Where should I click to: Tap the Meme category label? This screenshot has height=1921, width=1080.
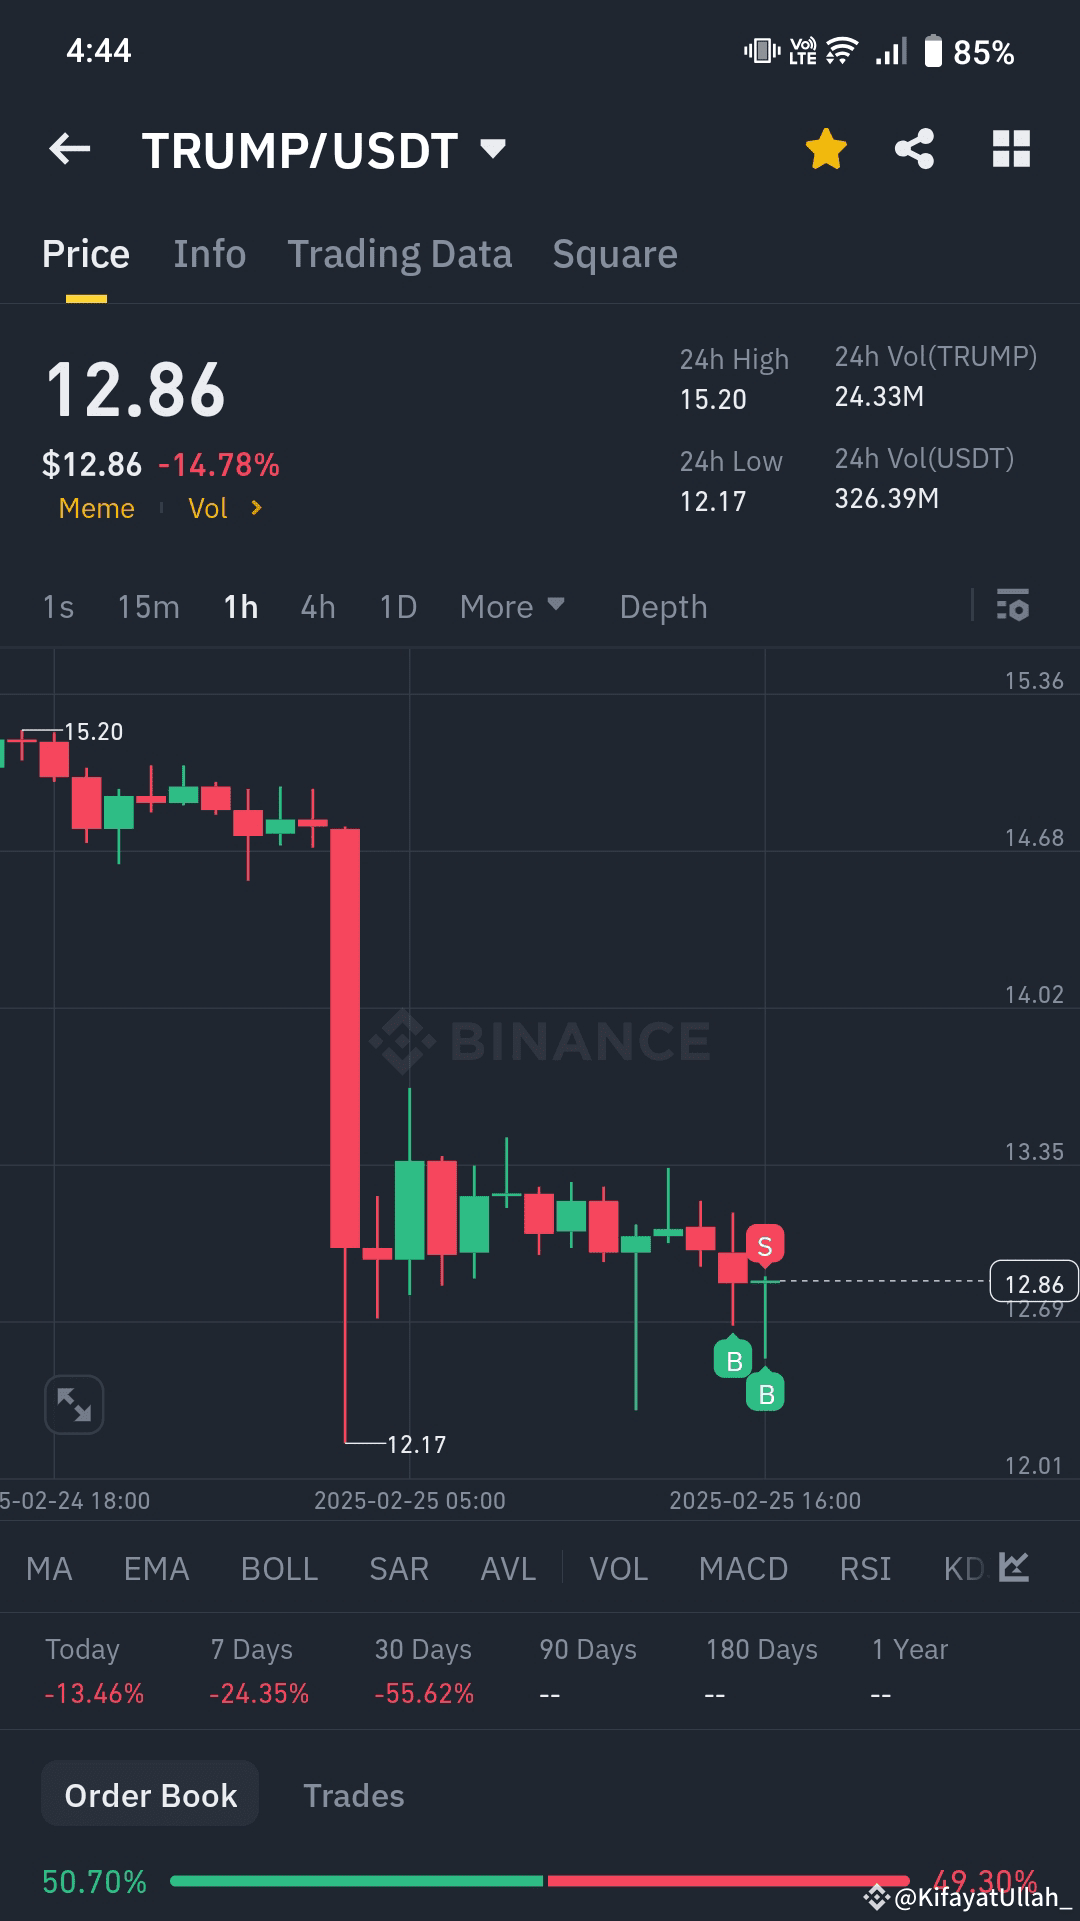96,508
